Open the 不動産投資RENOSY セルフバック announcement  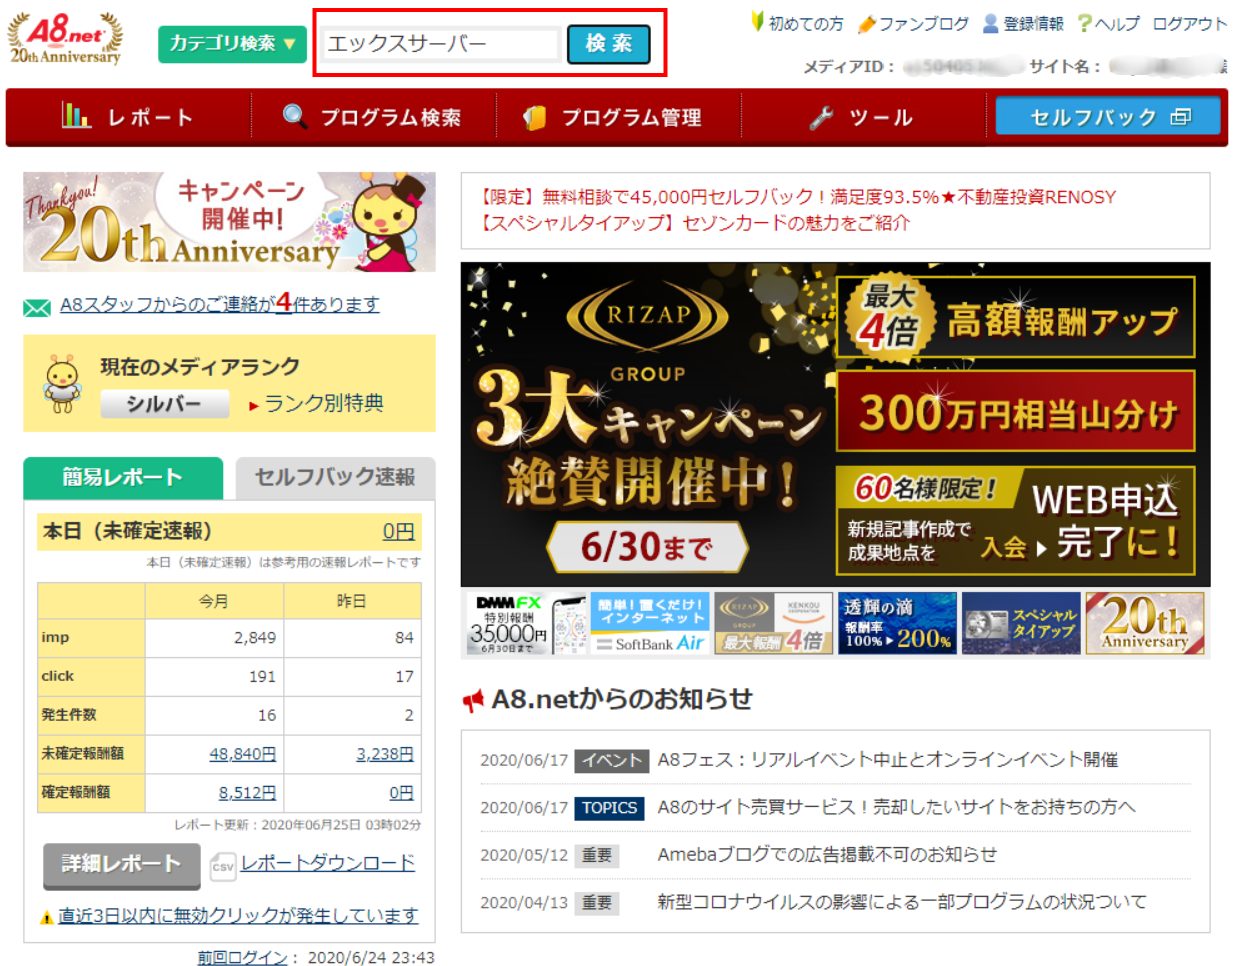798,197
